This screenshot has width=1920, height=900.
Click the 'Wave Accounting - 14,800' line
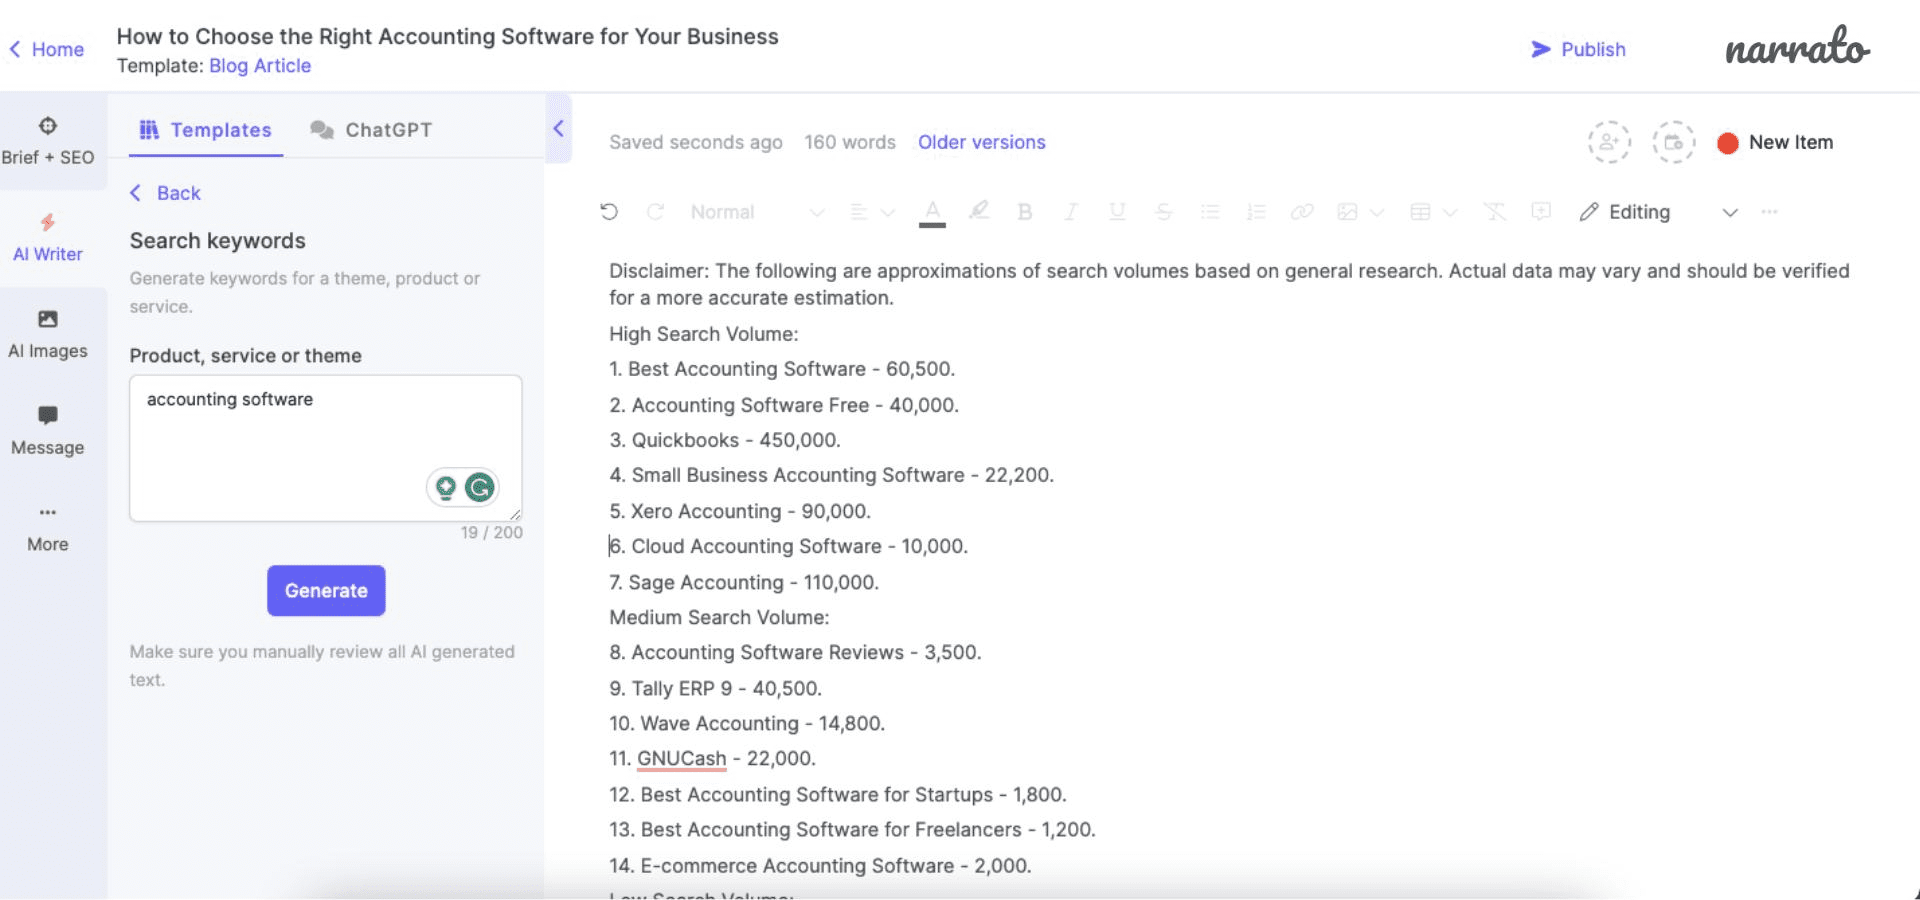pos(747,723)
